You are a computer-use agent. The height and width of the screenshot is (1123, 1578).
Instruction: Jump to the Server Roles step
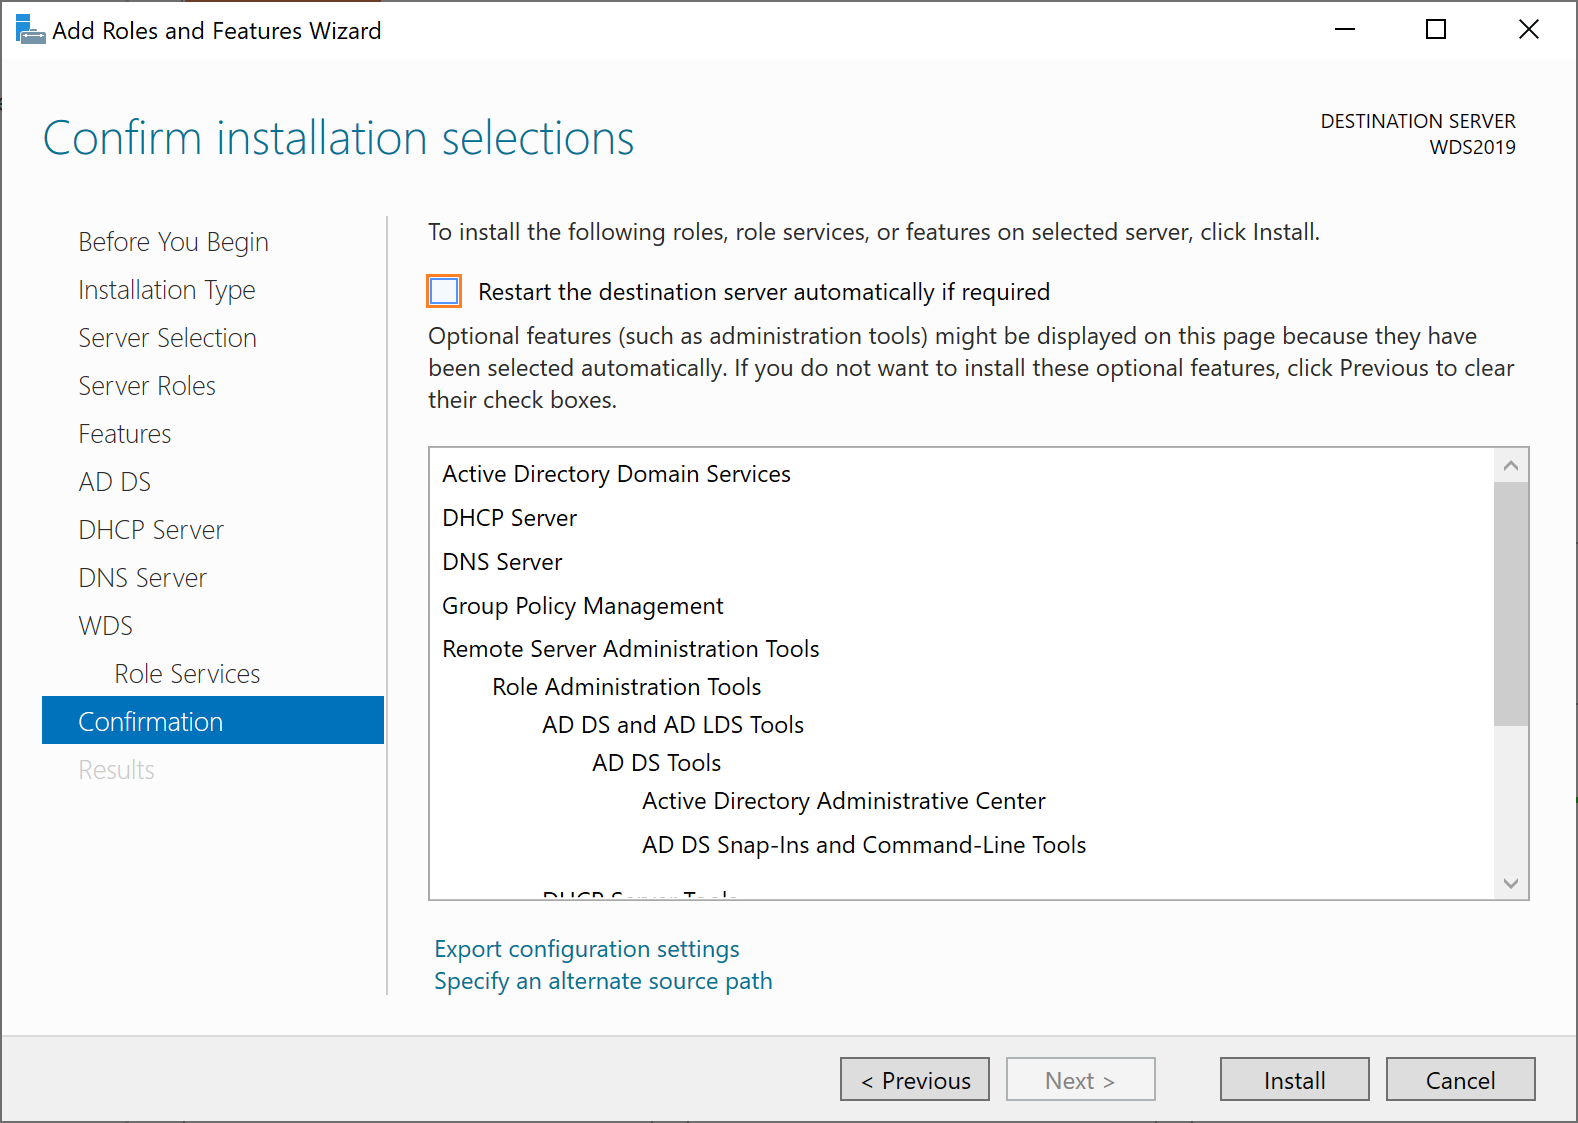pyautogui.click(x=147, y=386)
